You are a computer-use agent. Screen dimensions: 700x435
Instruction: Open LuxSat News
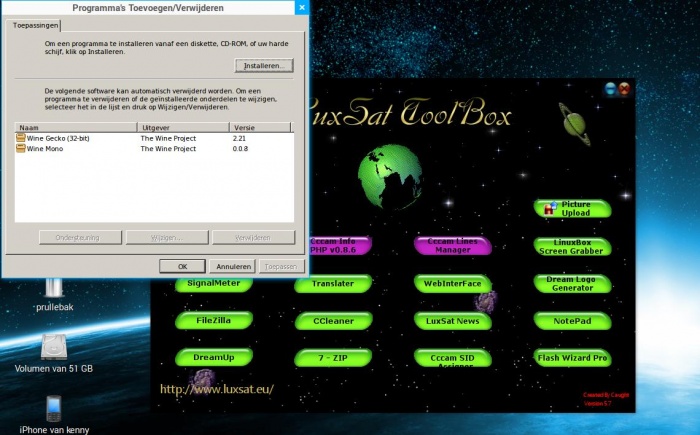tap(453, 321)
